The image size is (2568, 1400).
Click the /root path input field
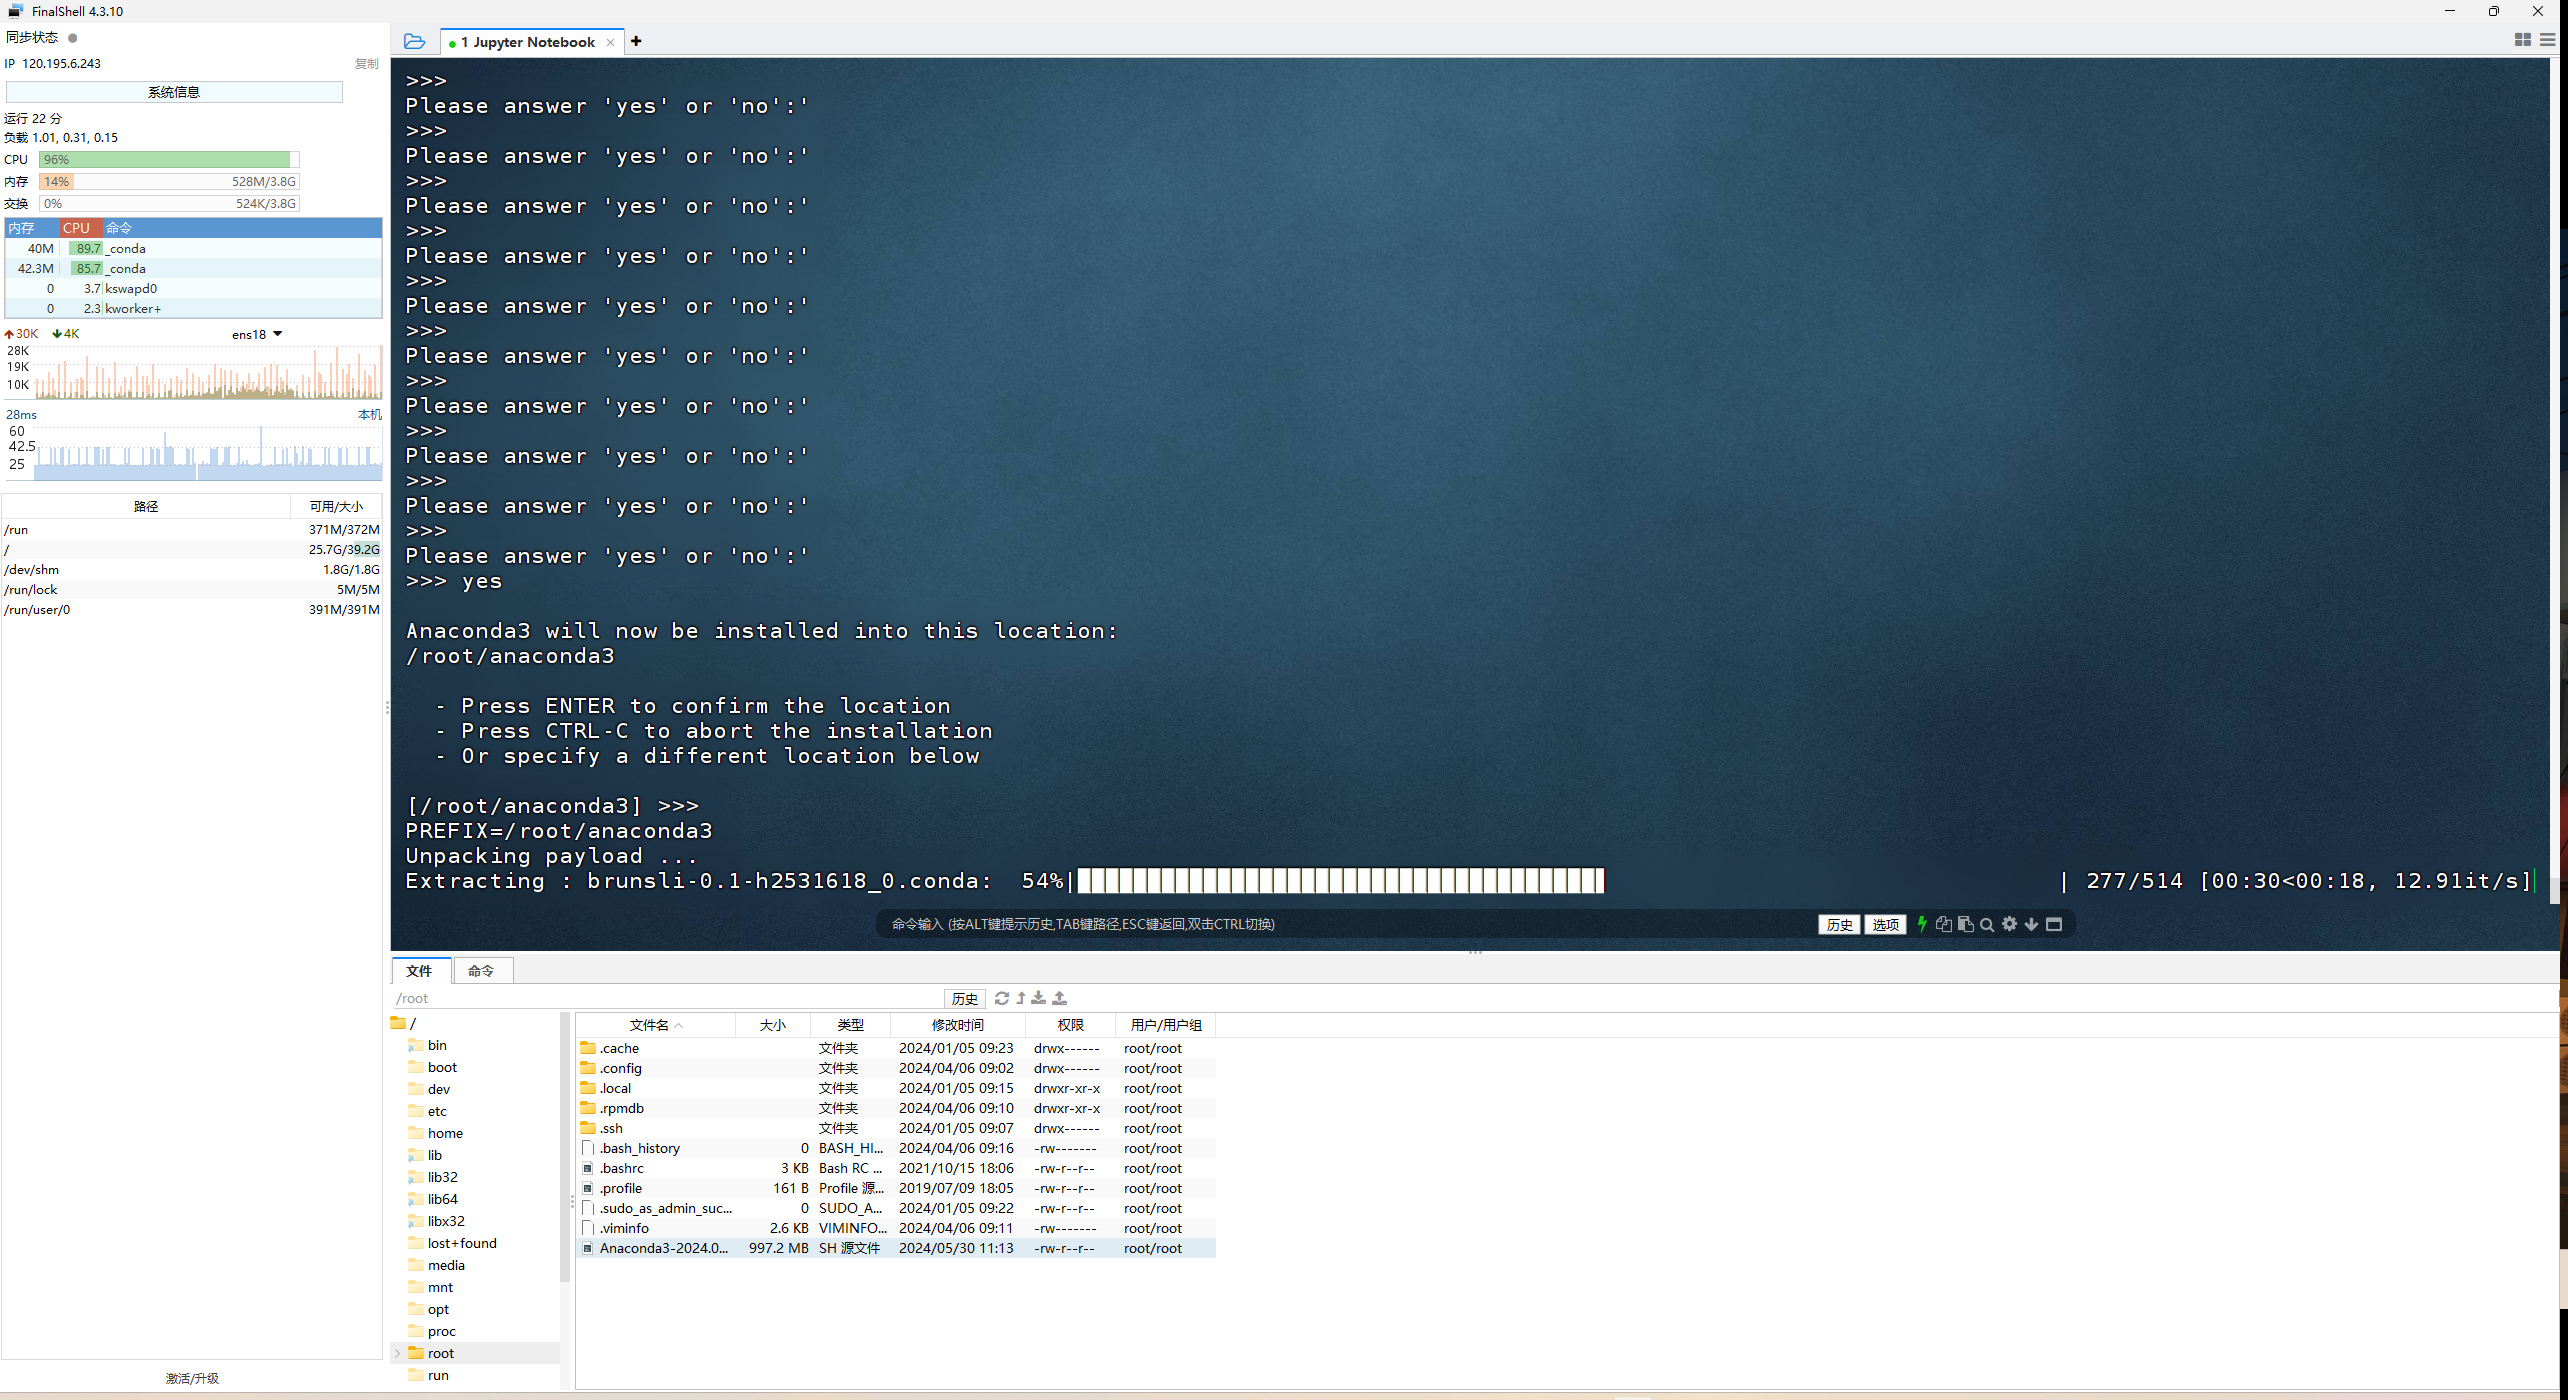pos(667,998)
